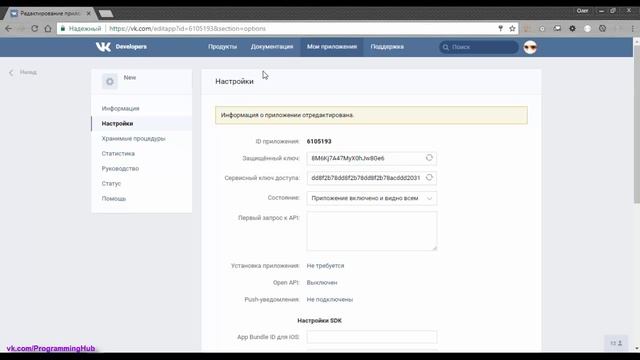Click the Первый запрос к API textarea
This screenshot has width=640, height=360.
click(371, 231)
